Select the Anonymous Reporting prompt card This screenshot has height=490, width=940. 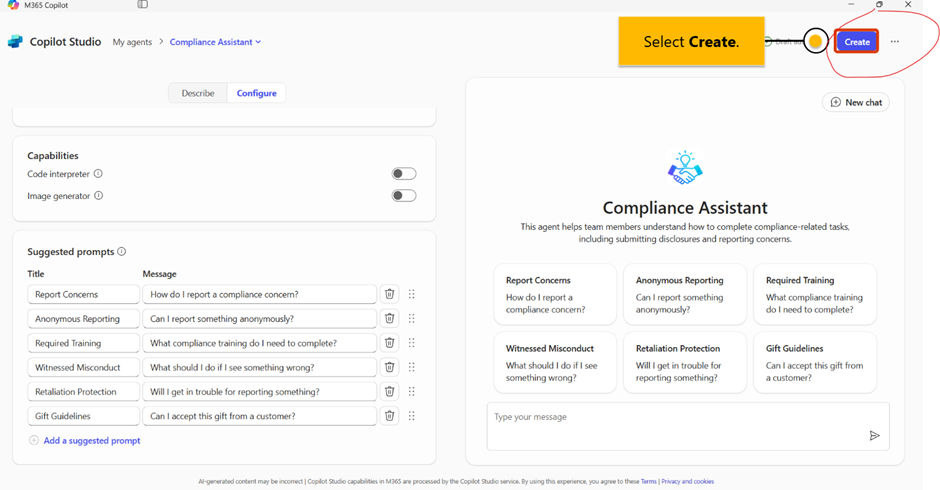(685, 294)
